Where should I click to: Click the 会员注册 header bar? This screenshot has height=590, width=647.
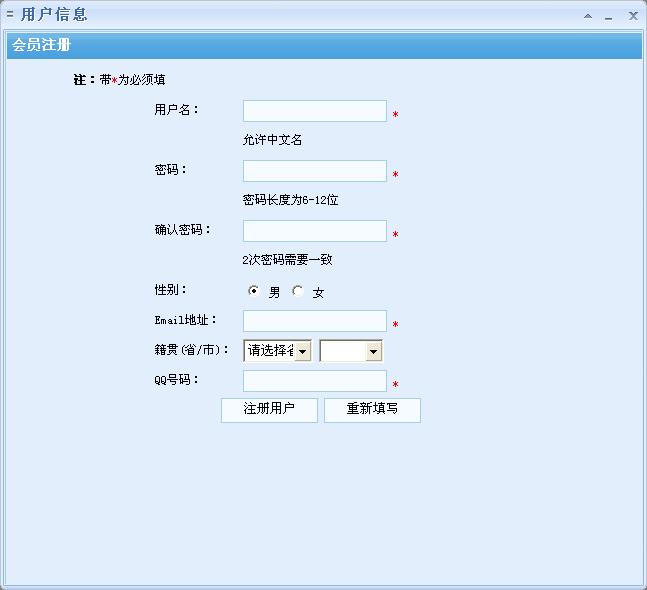(323, 46)
